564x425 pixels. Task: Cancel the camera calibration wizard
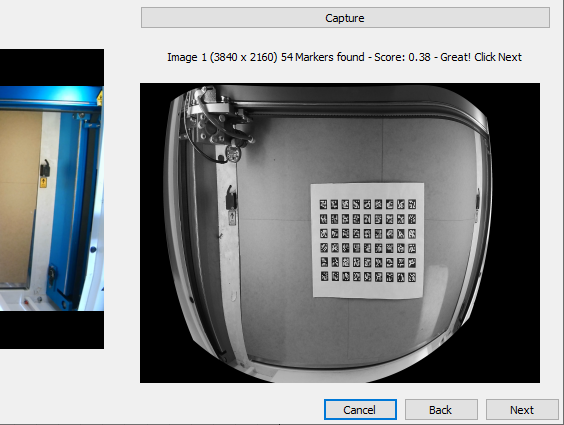360,410
